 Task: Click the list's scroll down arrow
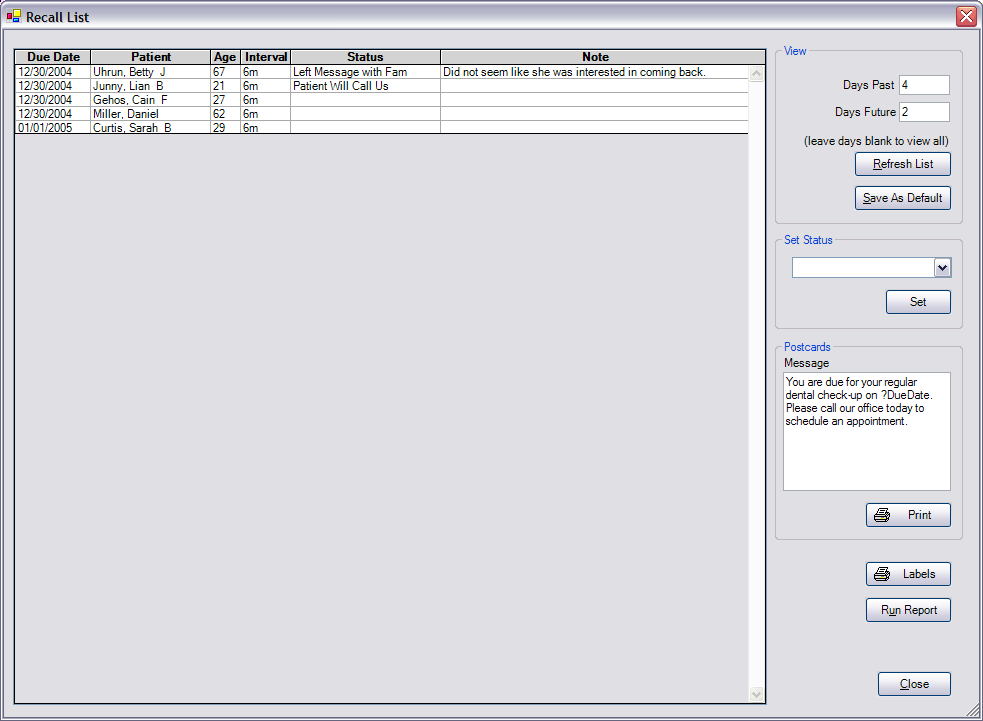(x=756, y=694)
